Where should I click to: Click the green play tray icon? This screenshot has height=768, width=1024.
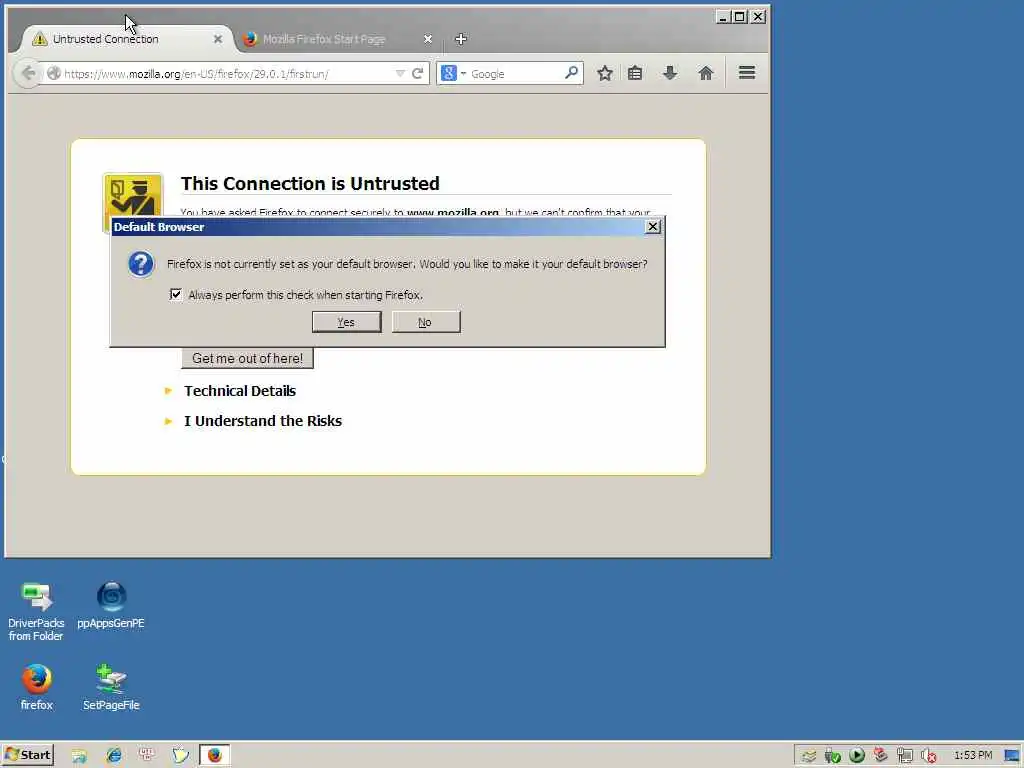pyautogui.click(x=857, y=755)
